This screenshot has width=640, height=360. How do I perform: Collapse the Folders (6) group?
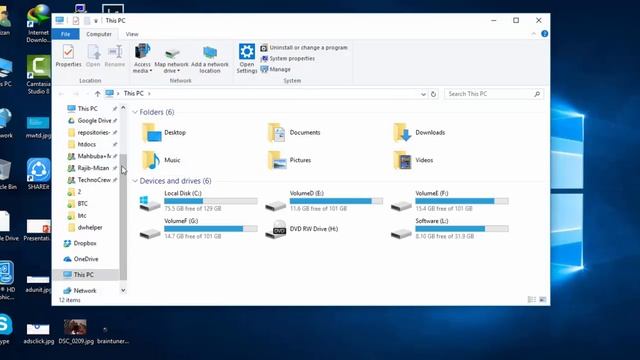135,112
